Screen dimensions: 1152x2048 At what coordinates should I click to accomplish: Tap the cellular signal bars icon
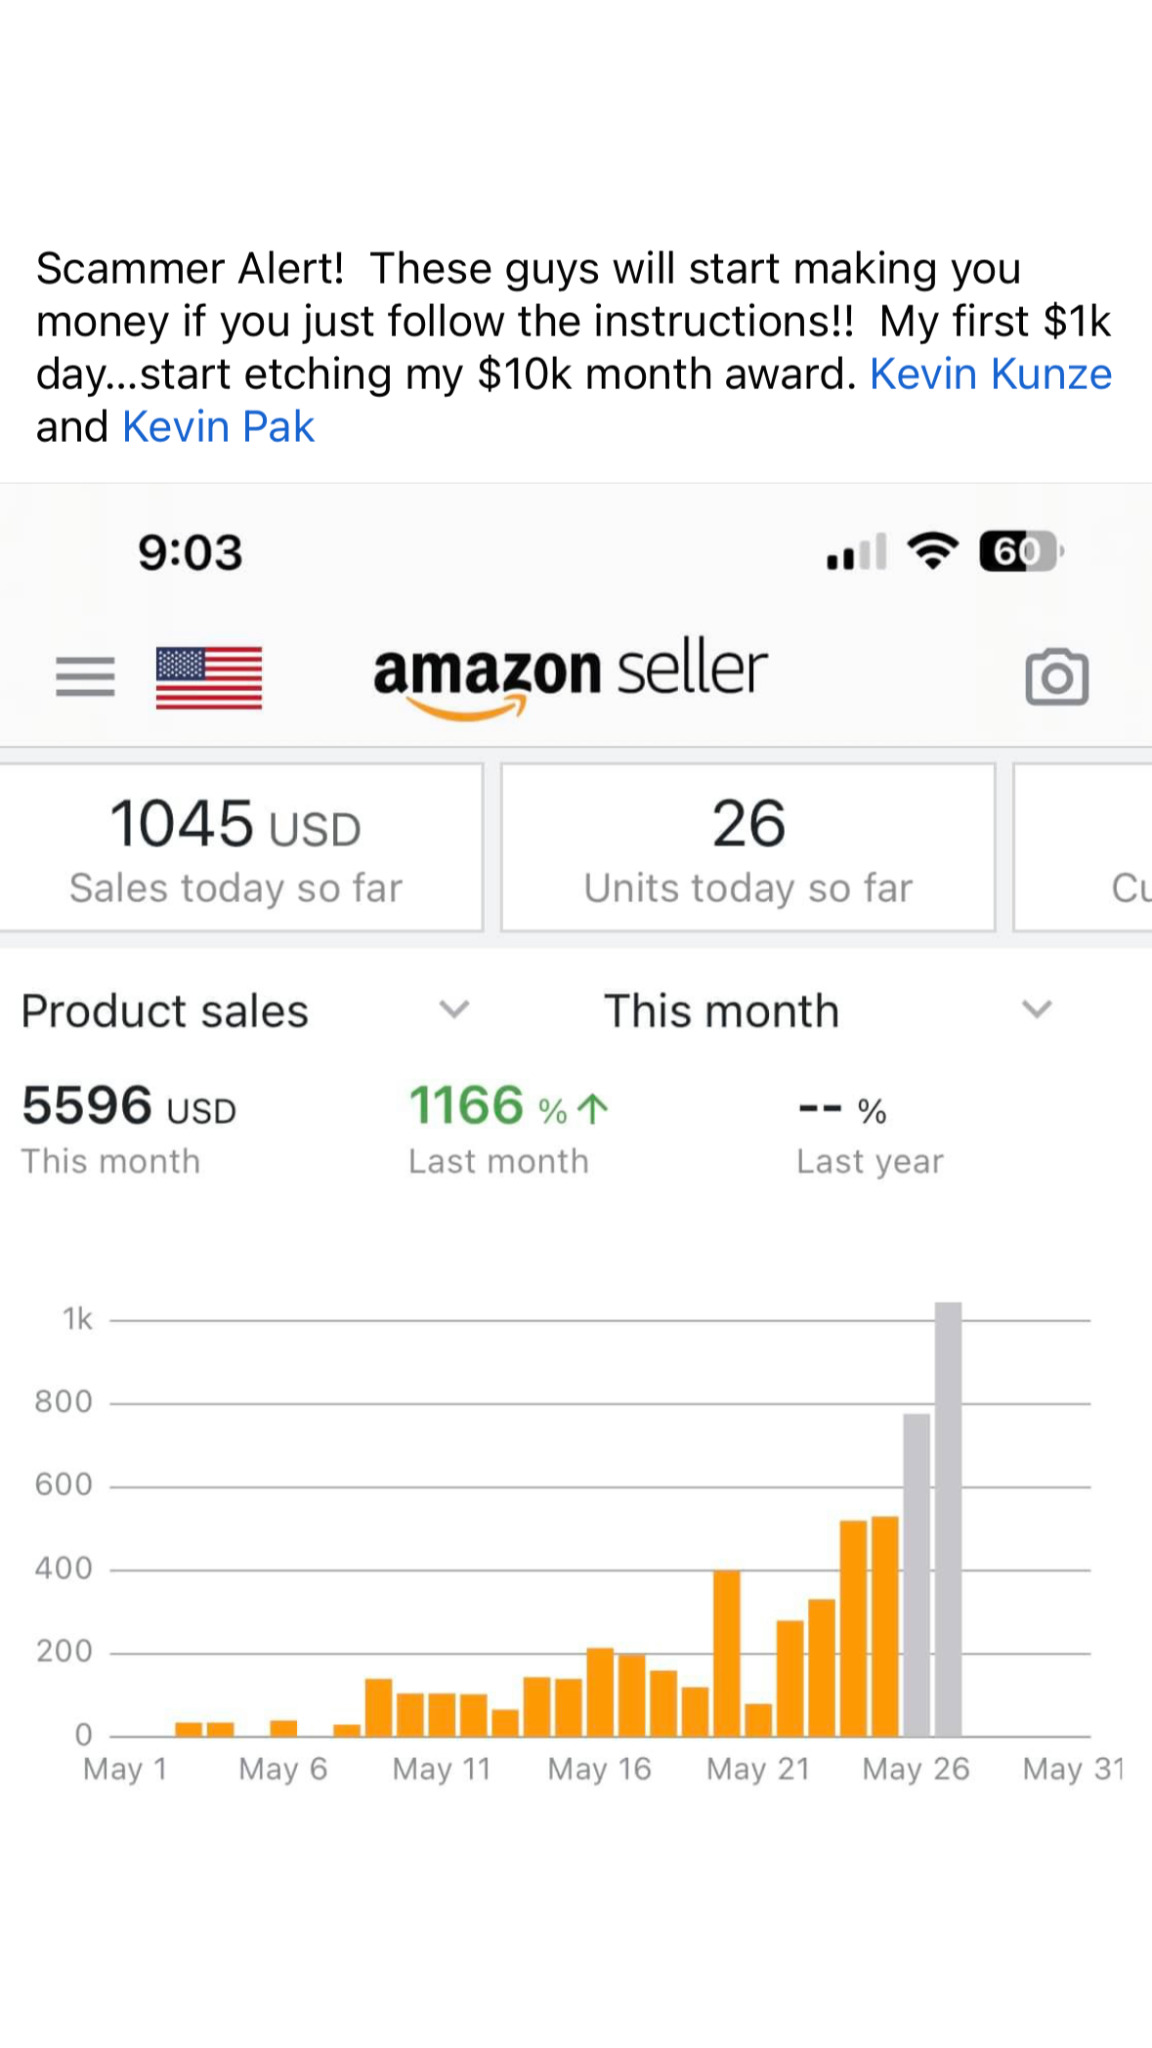coord(856,553)
